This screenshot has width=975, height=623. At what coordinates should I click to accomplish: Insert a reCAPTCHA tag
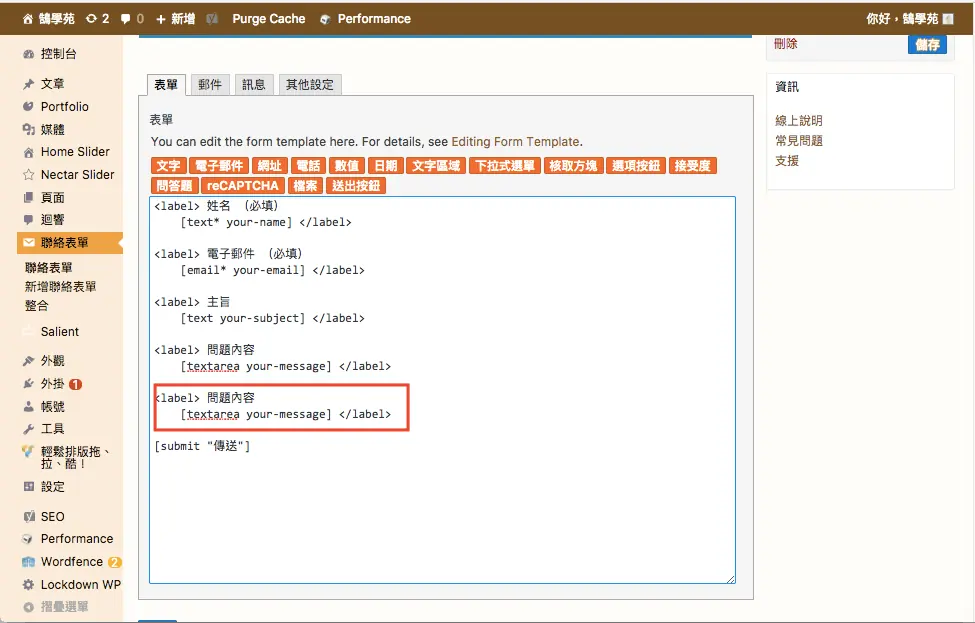coord(243,186)
